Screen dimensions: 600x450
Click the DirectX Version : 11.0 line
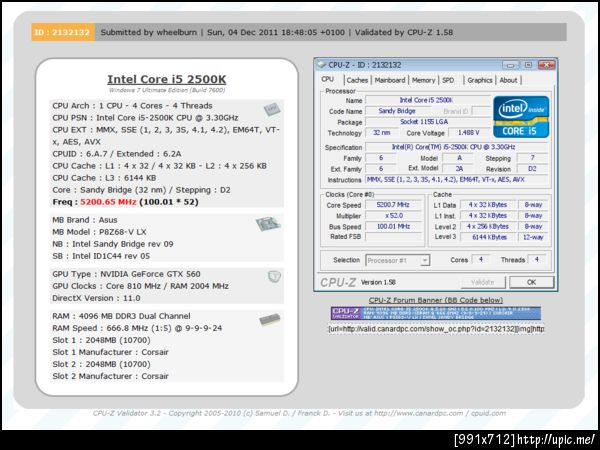(x=96, y=298)
